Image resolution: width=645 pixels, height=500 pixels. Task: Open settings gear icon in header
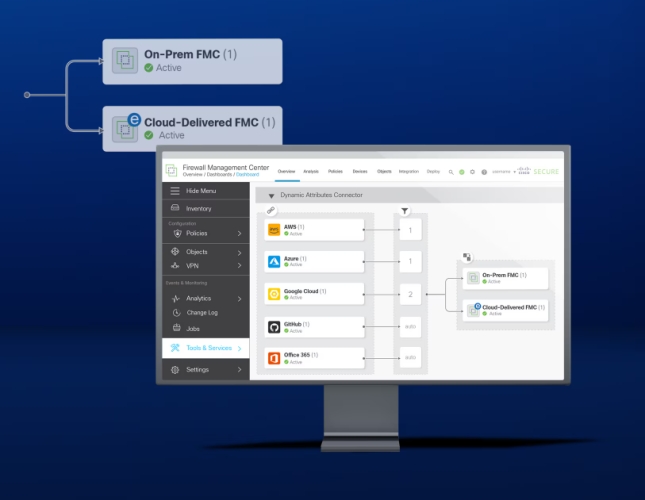[x=472, y=172]
